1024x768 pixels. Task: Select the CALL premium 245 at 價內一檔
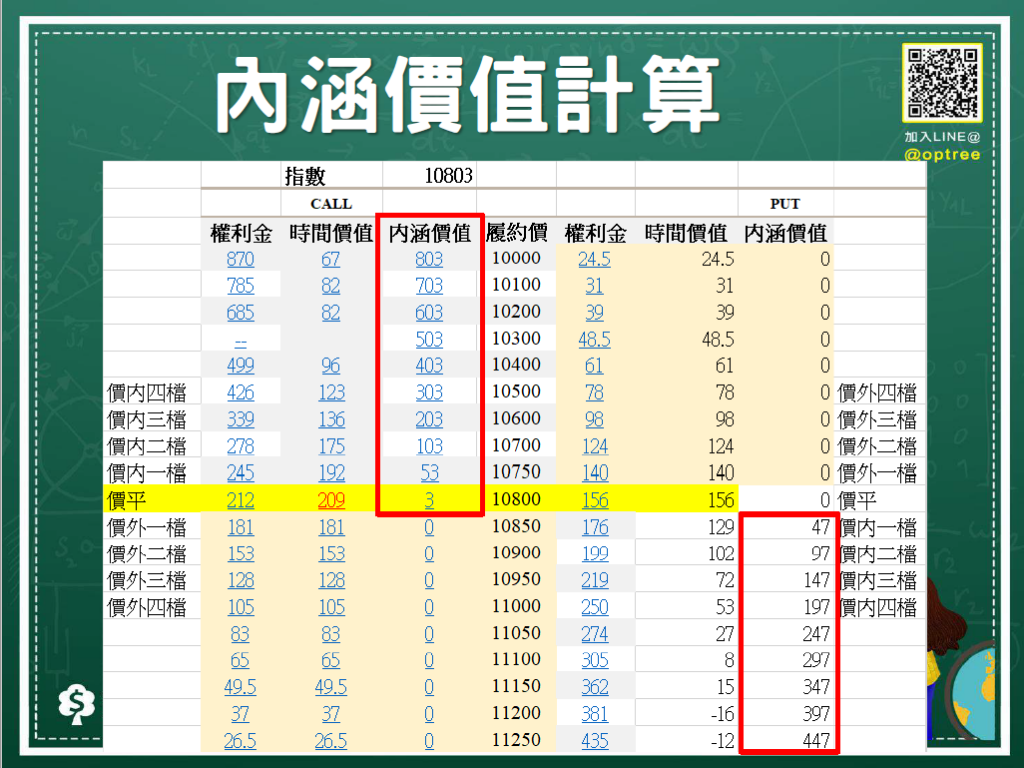(240, 472)
